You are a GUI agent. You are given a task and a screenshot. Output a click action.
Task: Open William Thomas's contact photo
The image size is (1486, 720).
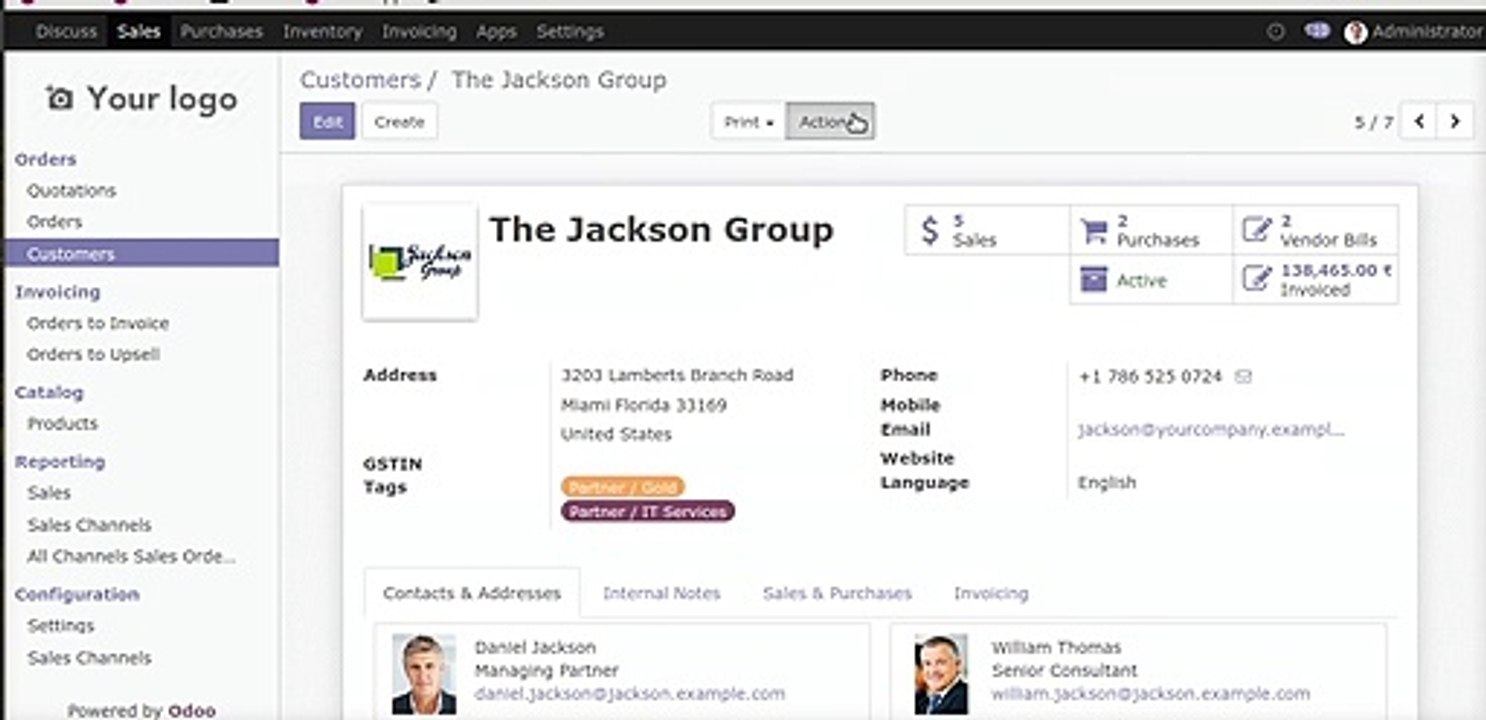[x=941, y=673]
